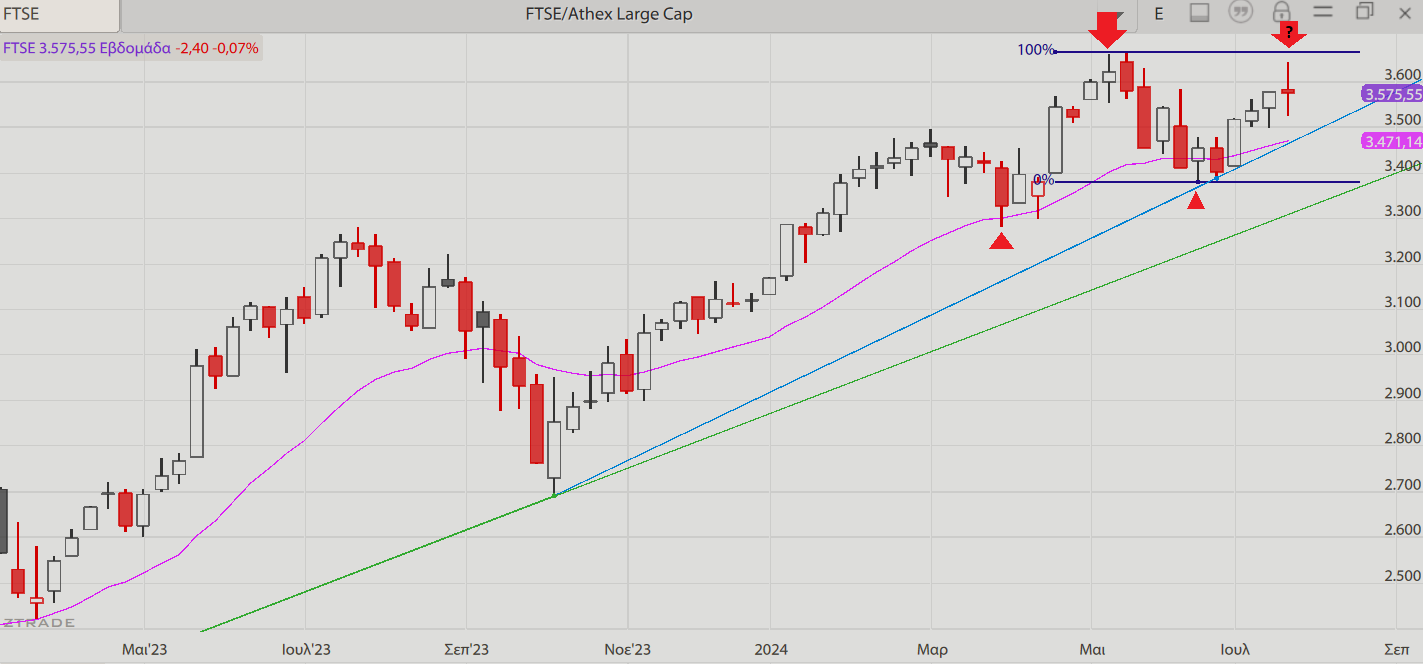Click the 2.800 price axis label
The image size is (1423, 664).
pyautogui.click(x=1403, y=438)
